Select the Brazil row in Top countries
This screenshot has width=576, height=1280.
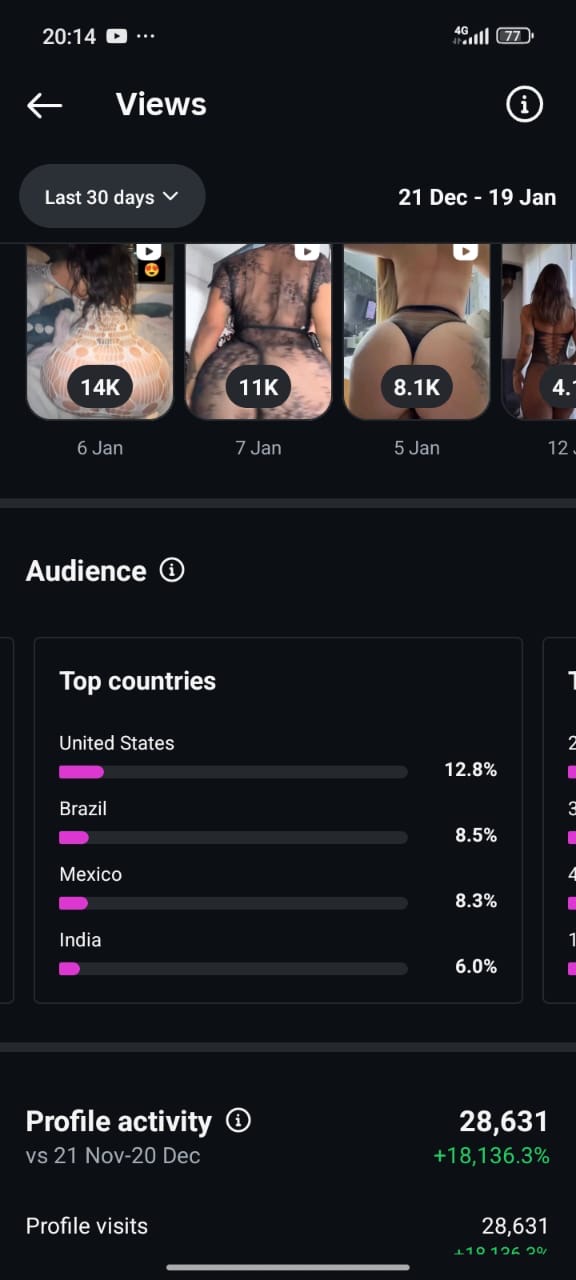pos(278,822)
